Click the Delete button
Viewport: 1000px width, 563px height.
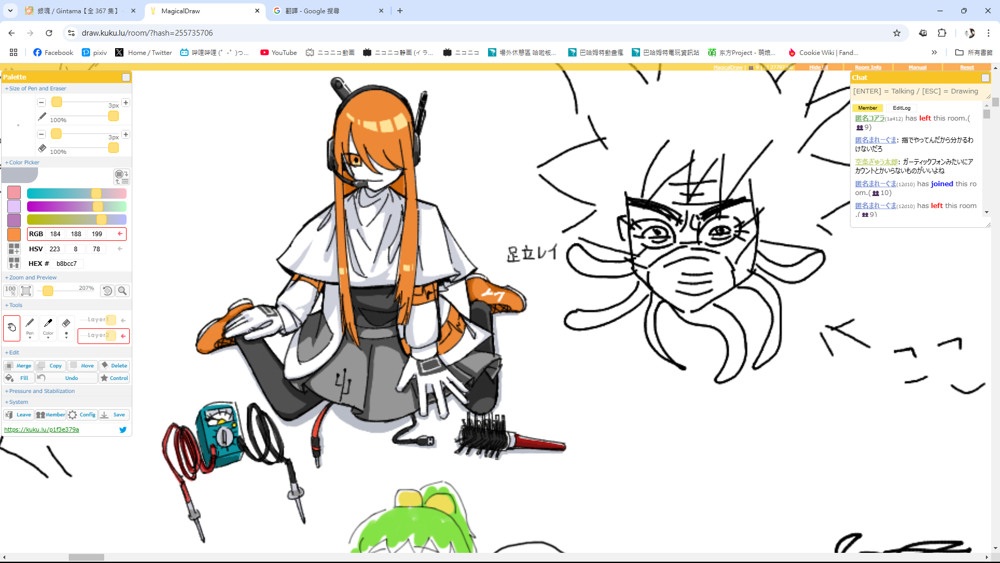click(114, 366)
